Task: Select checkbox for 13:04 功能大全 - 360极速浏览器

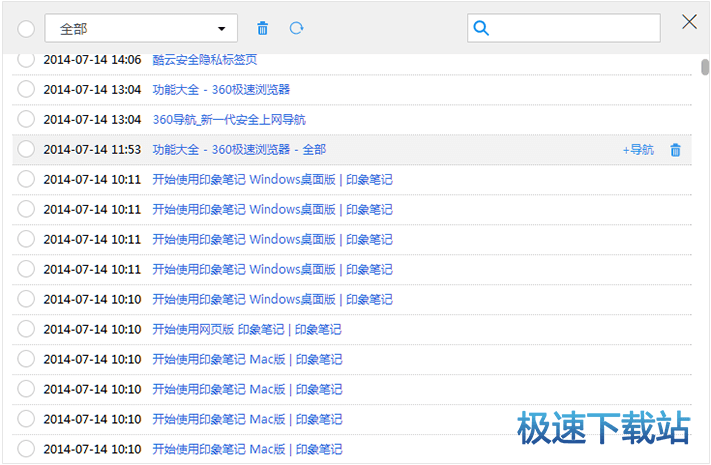Action: [26, 89]
